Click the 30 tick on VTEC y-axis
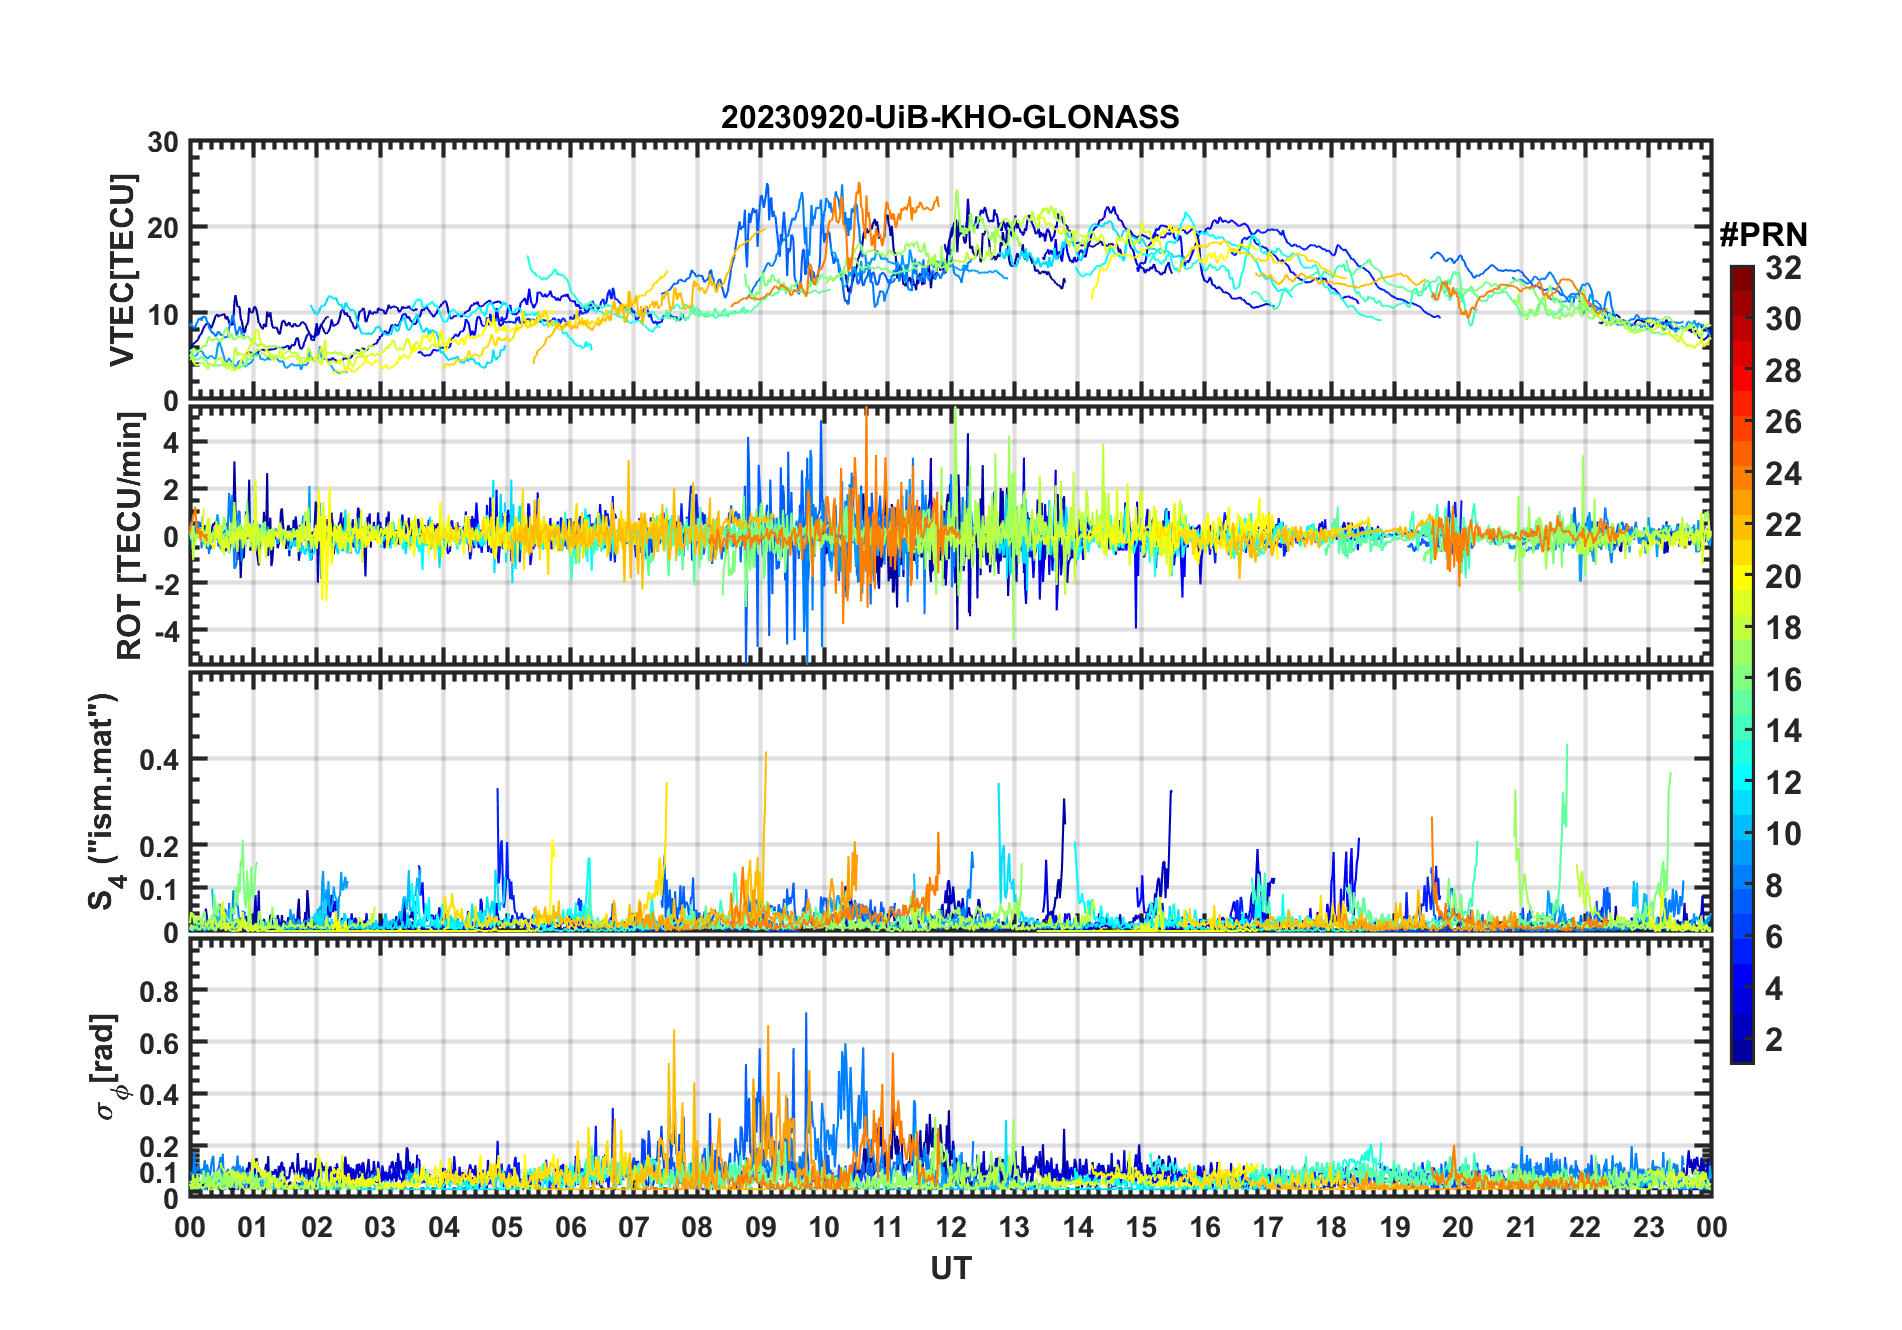Screen dimensions: 1902x1330 [163, 142]
